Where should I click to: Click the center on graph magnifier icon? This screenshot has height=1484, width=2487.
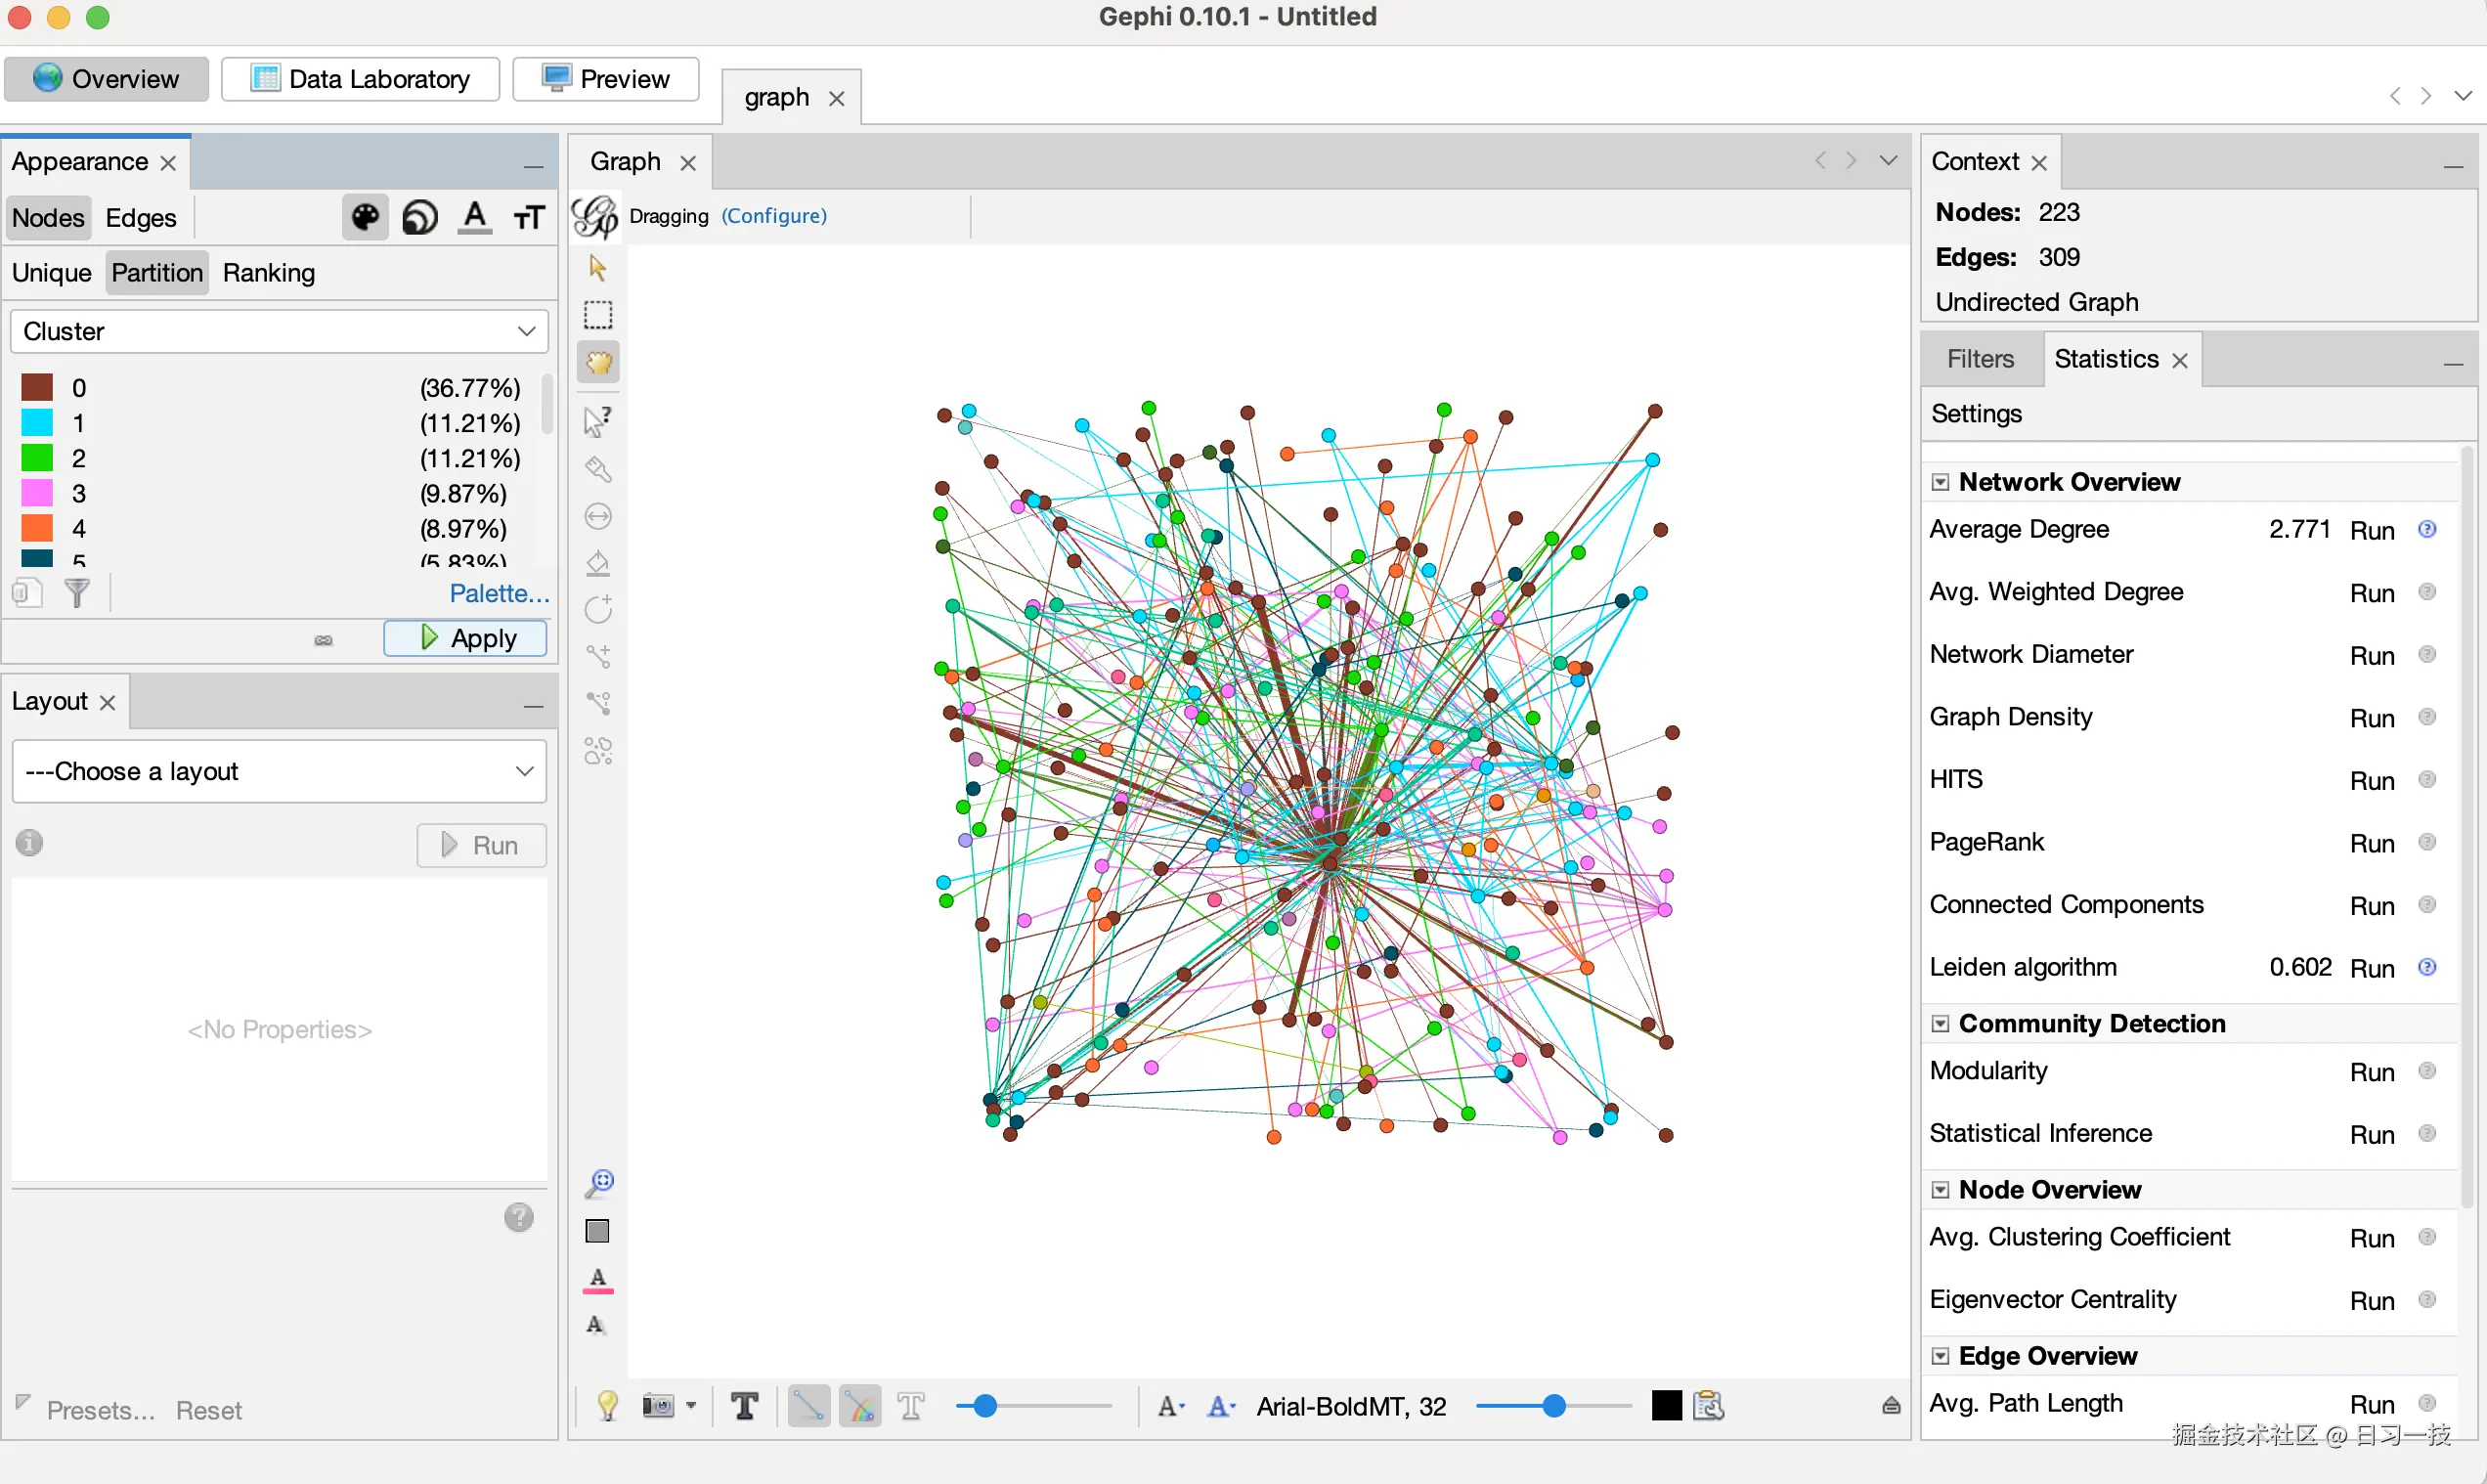click(x=598, y=1184)
